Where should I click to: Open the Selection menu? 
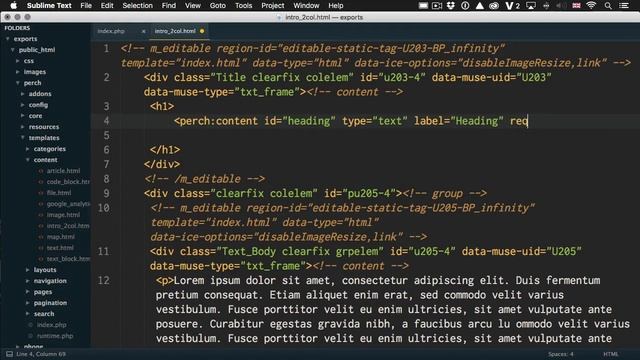(x=138, y=5)
